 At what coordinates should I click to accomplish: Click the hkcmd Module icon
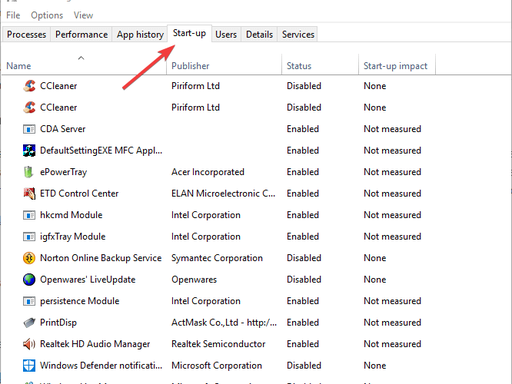coord(29,215)
